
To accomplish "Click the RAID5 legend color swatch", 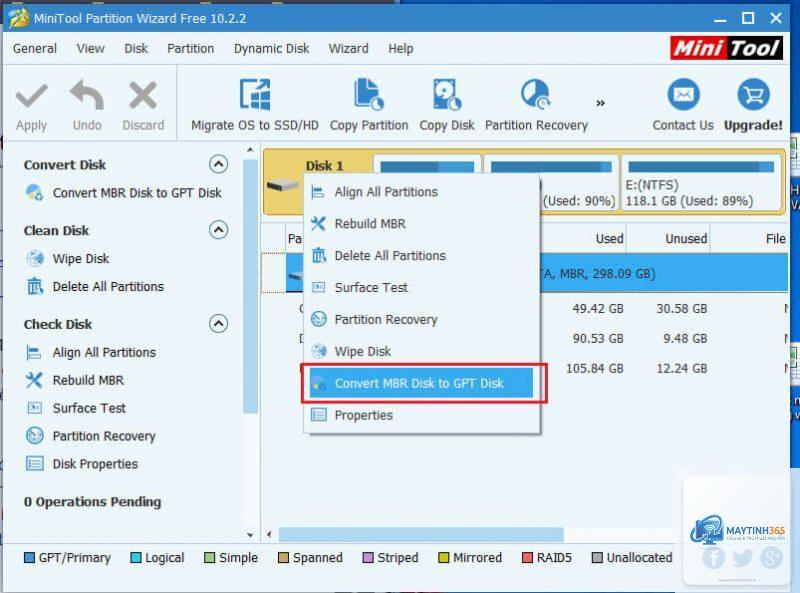I will [527, 558].
